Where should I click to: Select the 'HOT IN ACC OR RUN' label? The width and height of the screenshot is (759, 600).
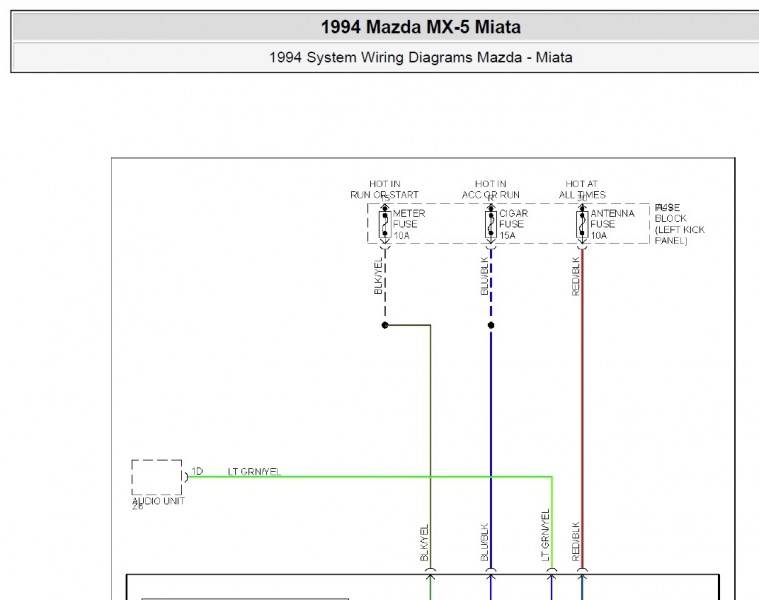490,189
